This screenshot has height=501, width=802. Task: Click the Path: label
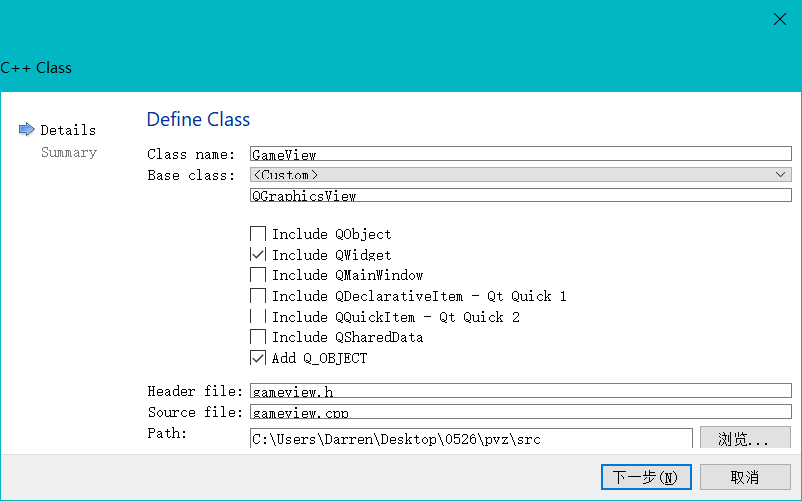tap(167, 434)
